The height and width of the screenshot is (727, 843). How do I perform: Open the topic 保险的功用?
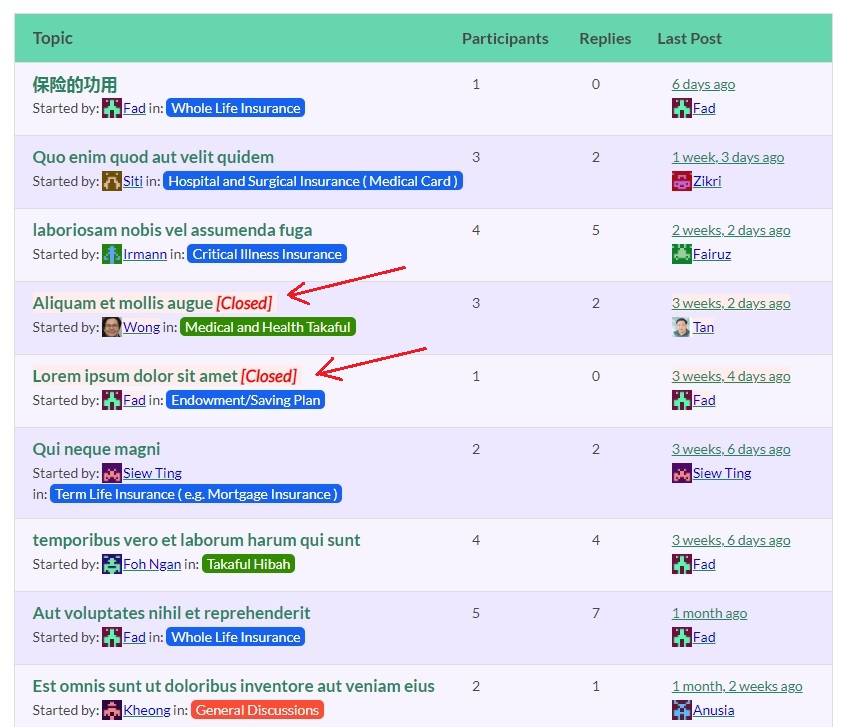pyautogui.click(x=75, y=84)
